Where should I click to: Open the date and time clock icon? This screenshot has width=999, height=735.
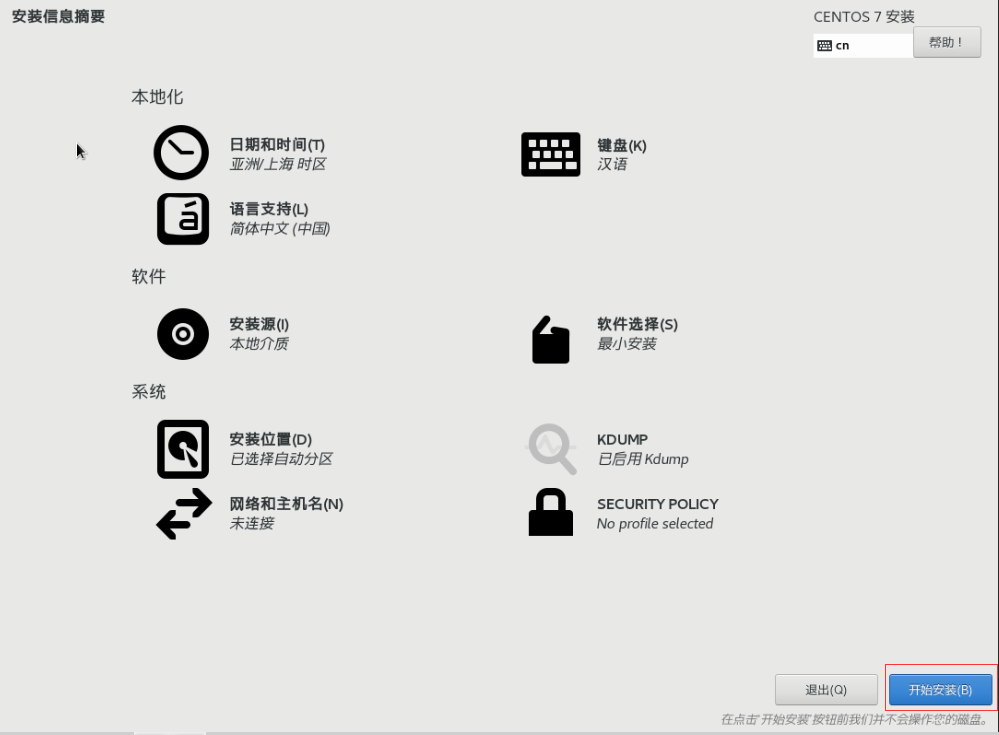click(181, 153)
